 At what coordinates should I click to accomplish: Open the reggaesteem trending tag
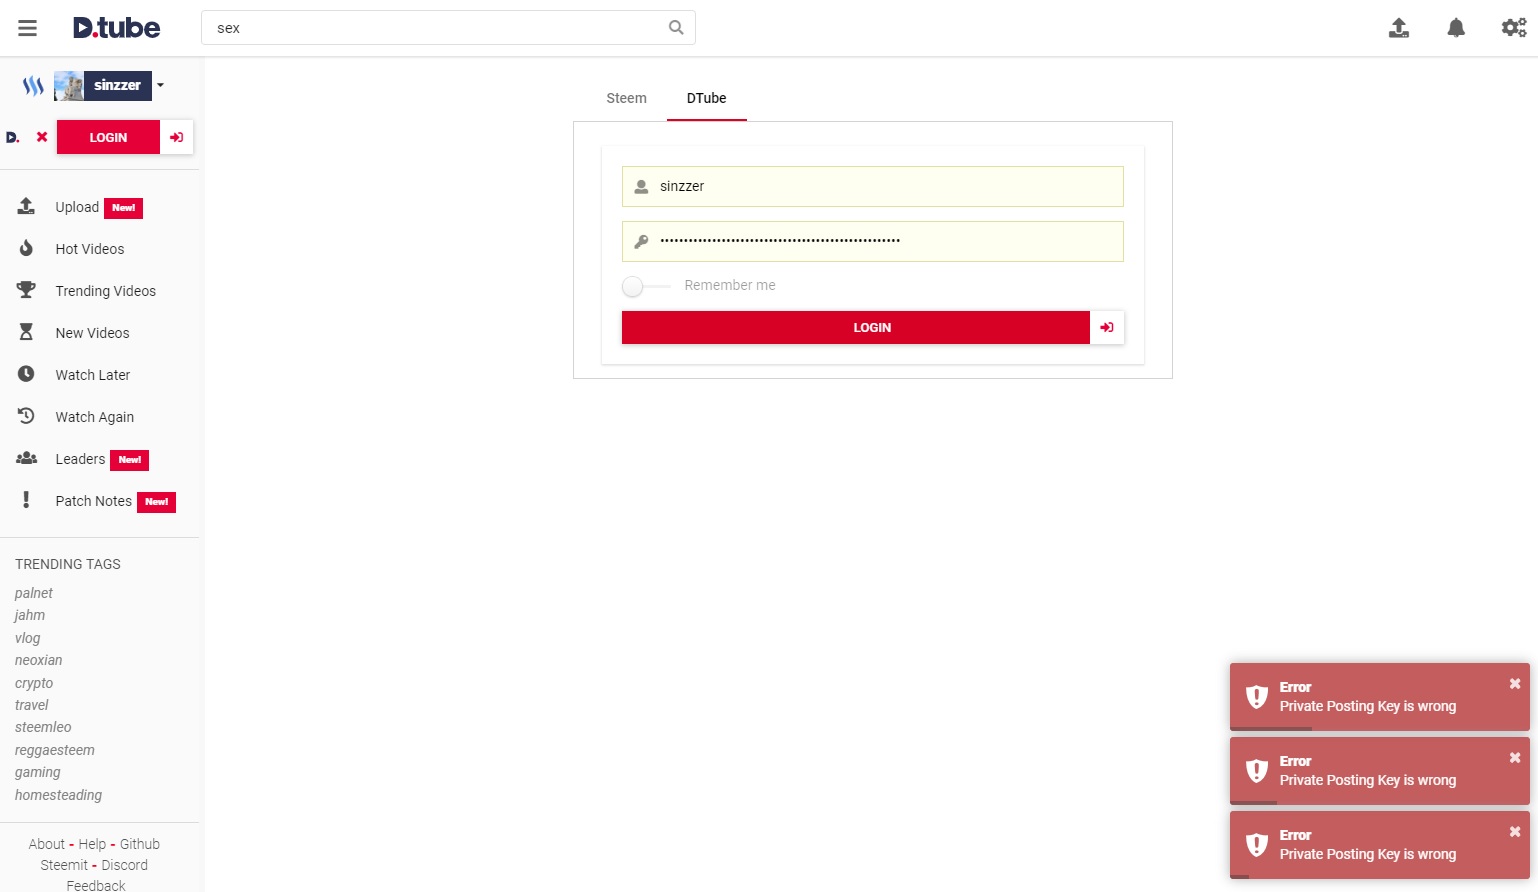[x=55, y=750]
